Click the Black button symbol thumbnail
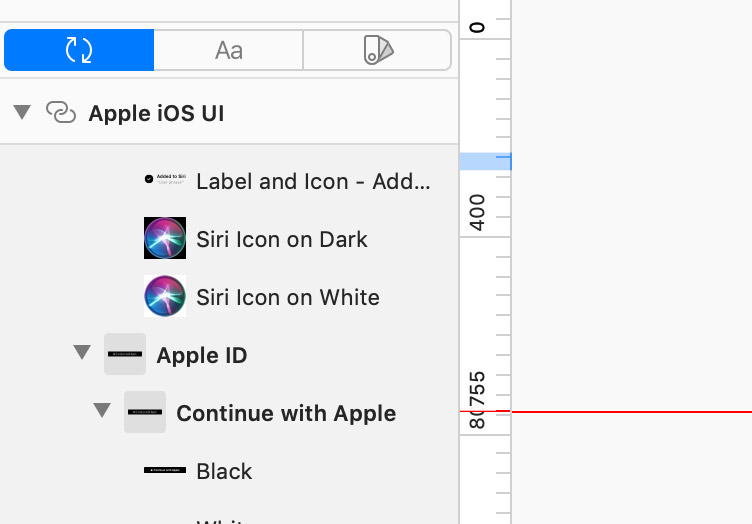Viewport: 752px width, 524px height. pyautogui.click(x=165, y=470)
